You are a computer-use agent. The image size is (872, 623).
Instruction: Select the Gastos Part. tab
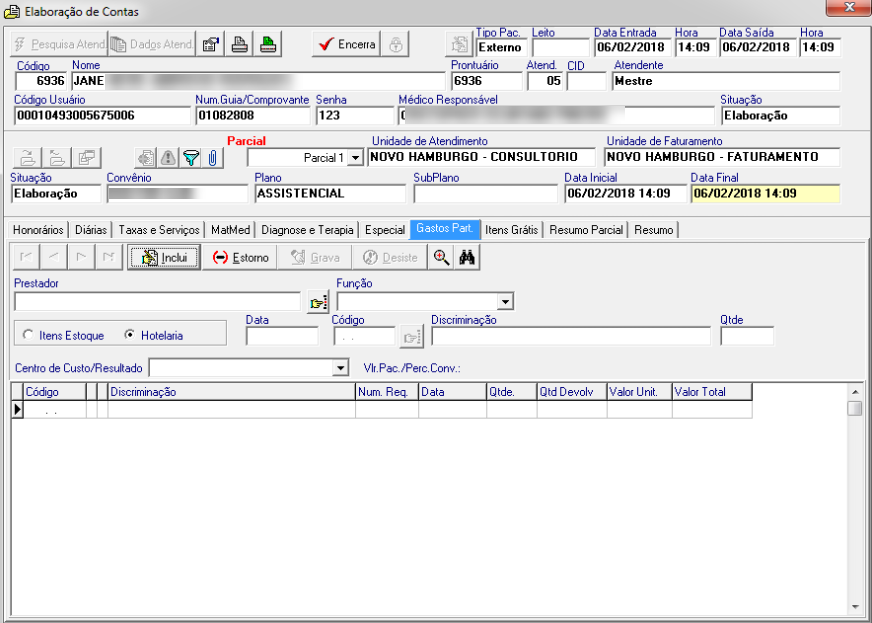tap(445, 229)
